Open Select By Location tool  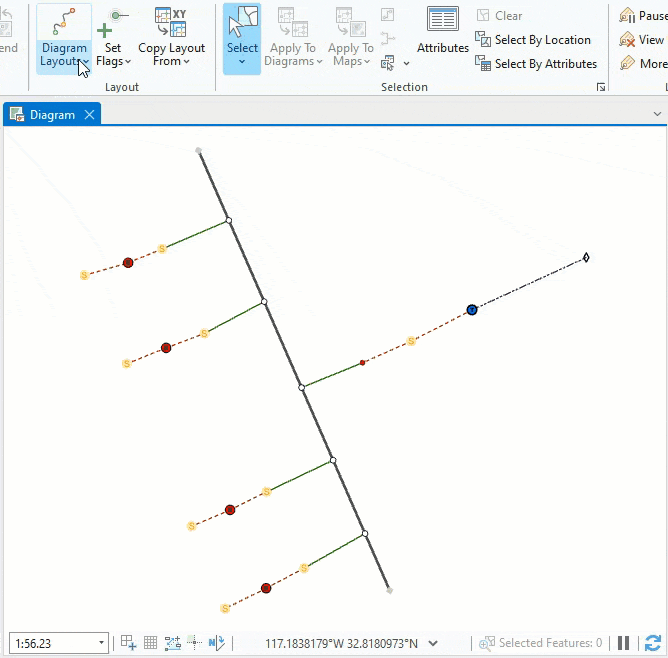(533, 40)
